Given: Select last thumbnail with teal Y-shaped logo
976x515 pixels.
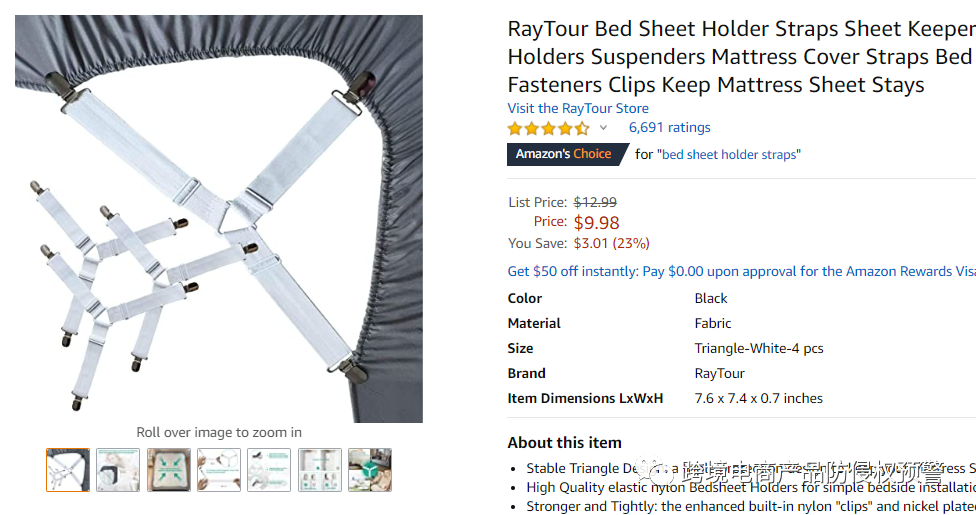Looking at the screenshot, I should pyautogui.click(x=370, y=470).
